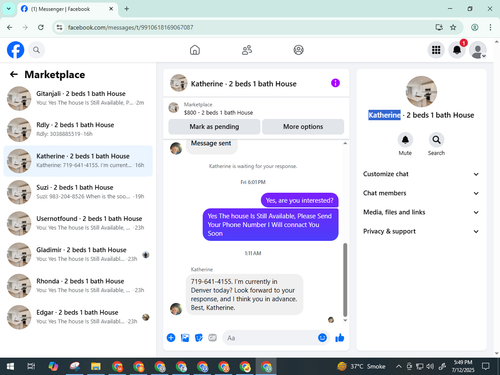500x375 pixels.
Task: Click the browser address bar URL
Action: (x=130, y=27)
